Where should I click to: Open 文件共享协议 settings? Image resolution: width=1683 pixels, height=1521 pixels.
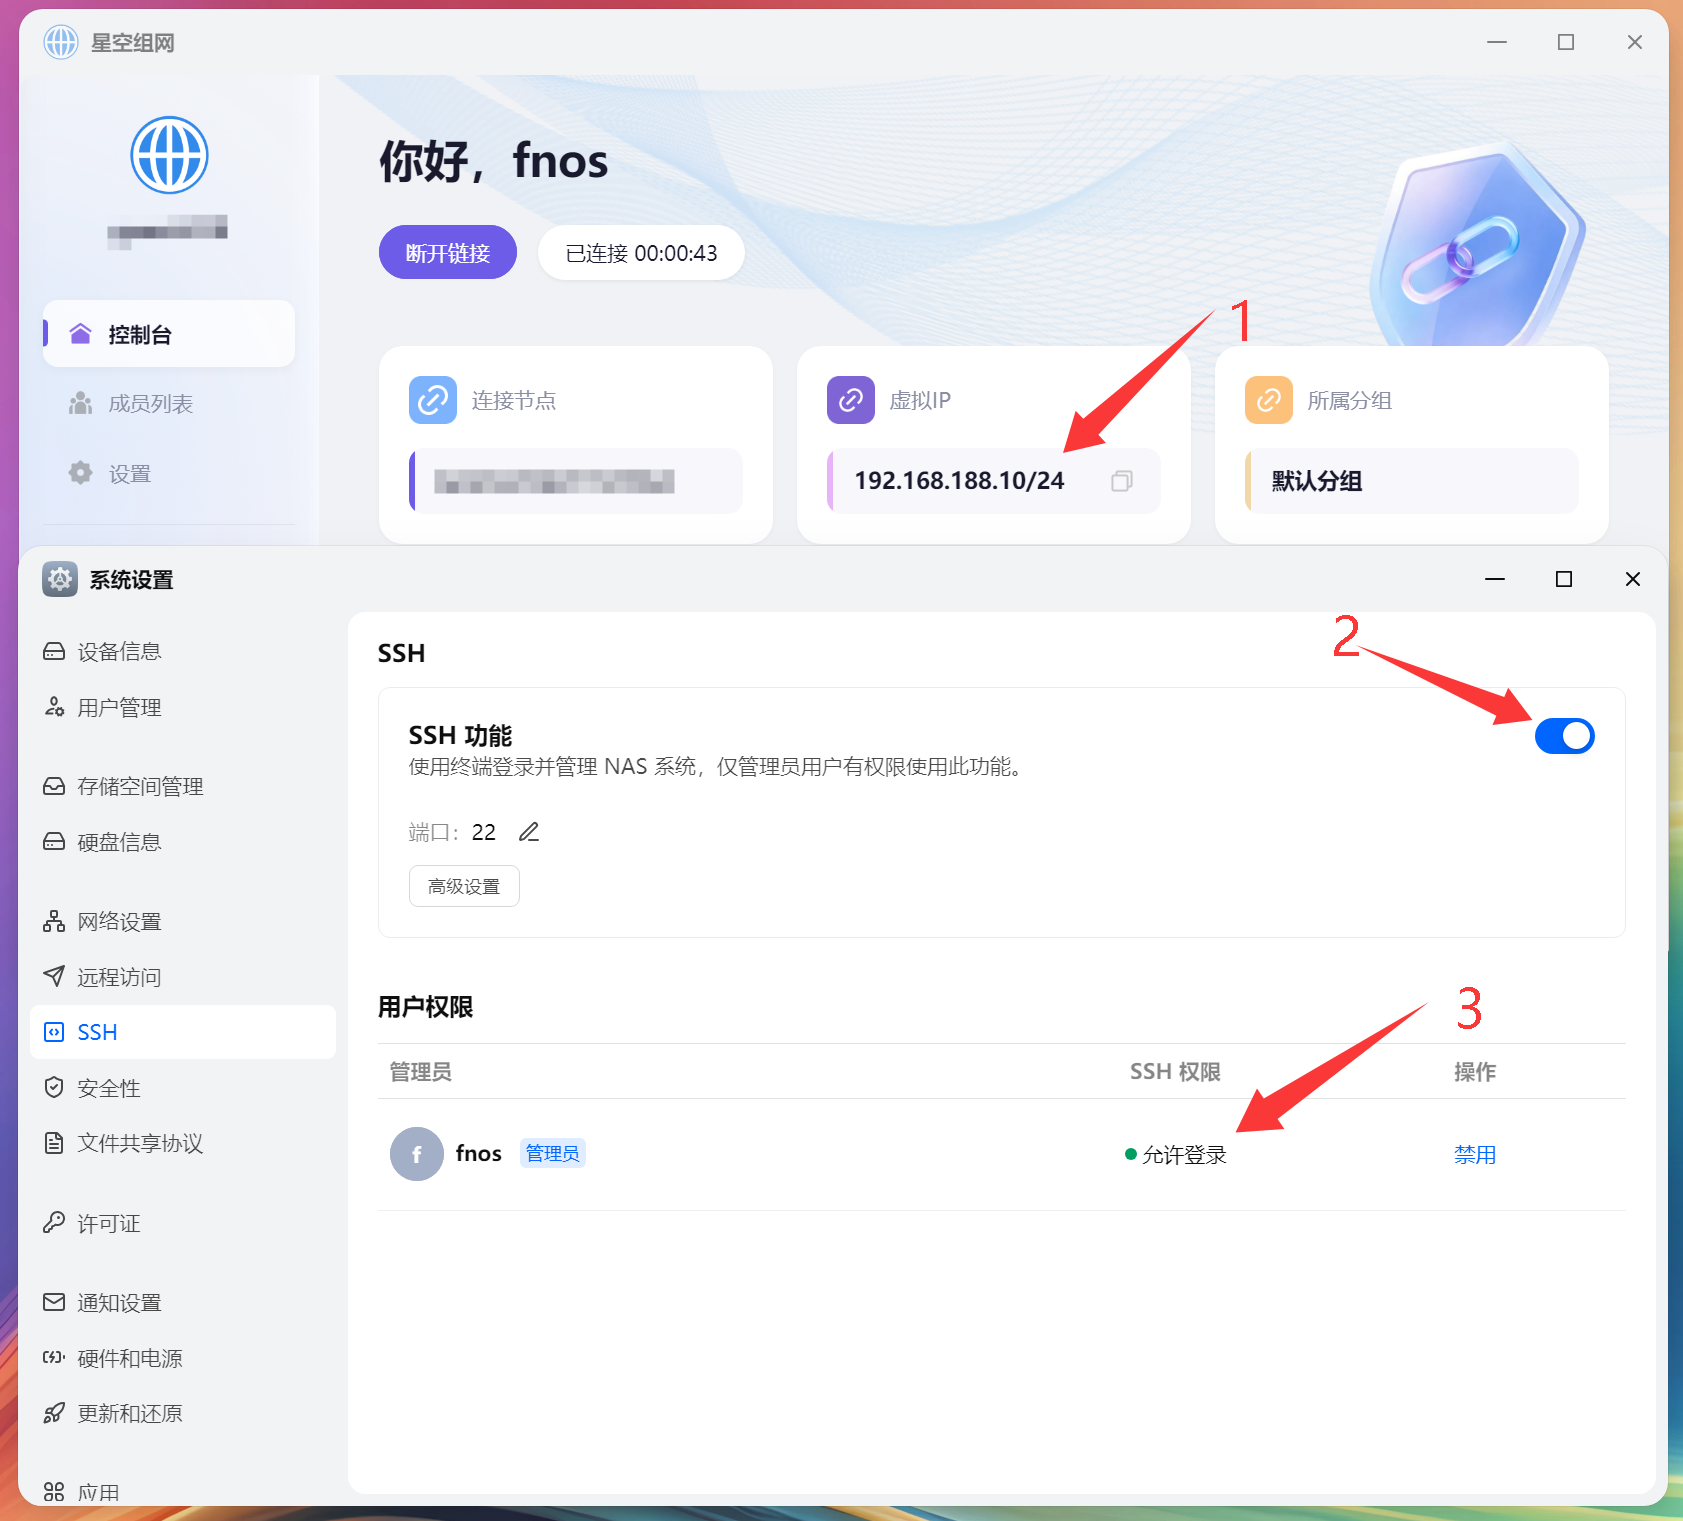[x=140, y=1143]
